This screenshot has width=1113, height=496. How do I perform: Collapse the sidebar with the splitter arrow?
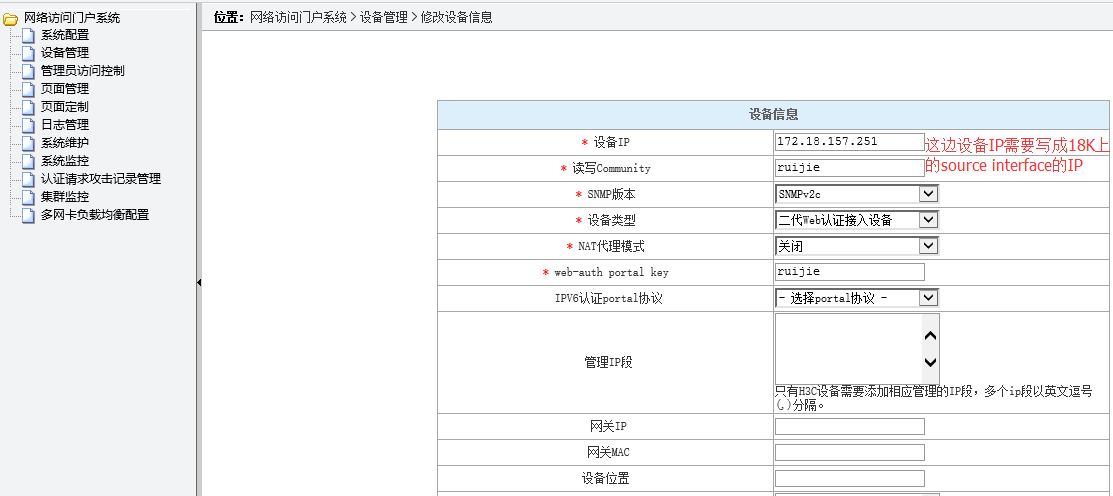(199, 282)
